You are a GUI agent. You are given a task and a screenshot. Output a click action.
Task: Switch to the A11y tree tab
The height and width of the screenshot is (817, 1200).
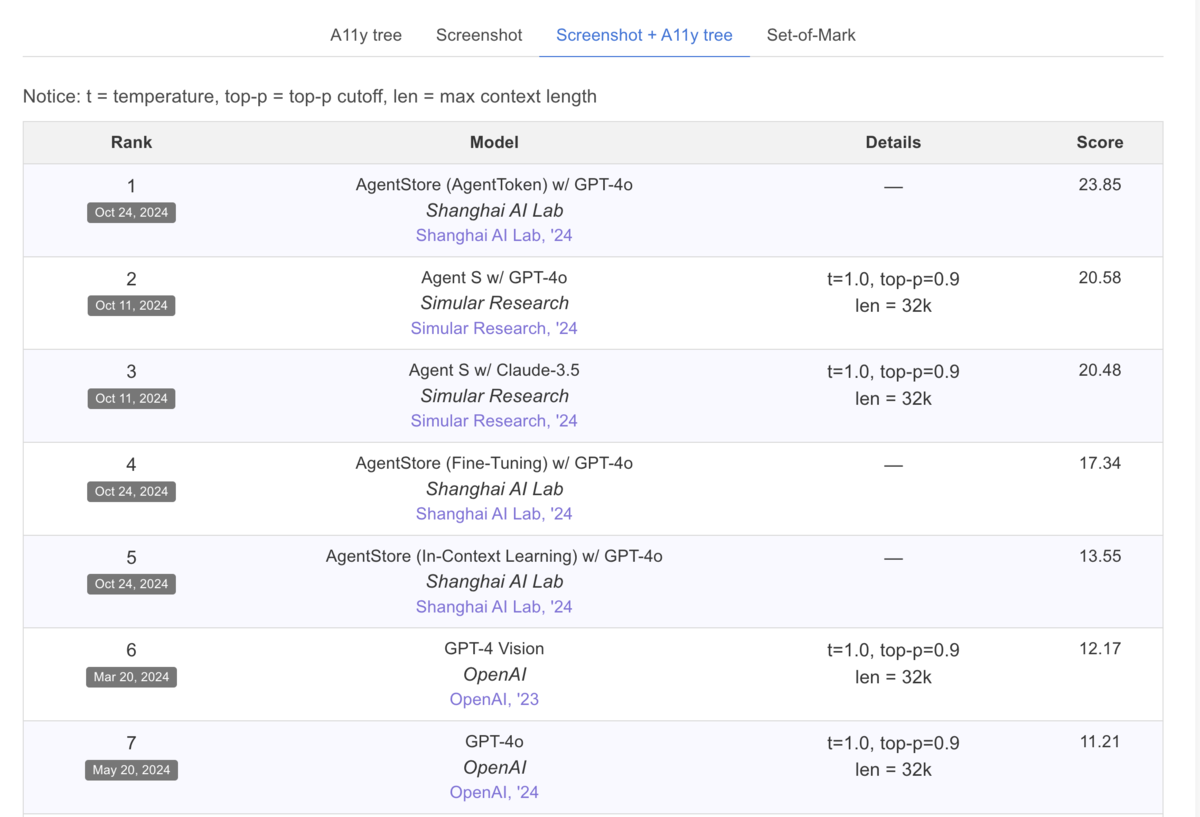366,35
